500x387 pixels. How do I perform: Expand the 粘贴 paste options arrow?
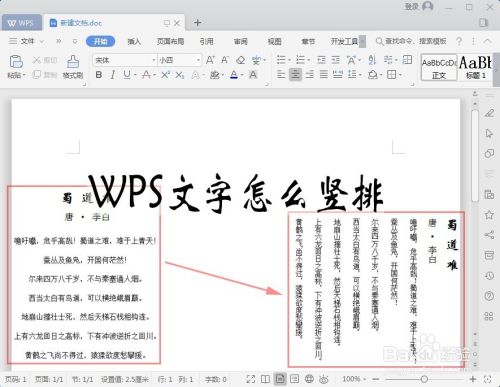point(24,75)
